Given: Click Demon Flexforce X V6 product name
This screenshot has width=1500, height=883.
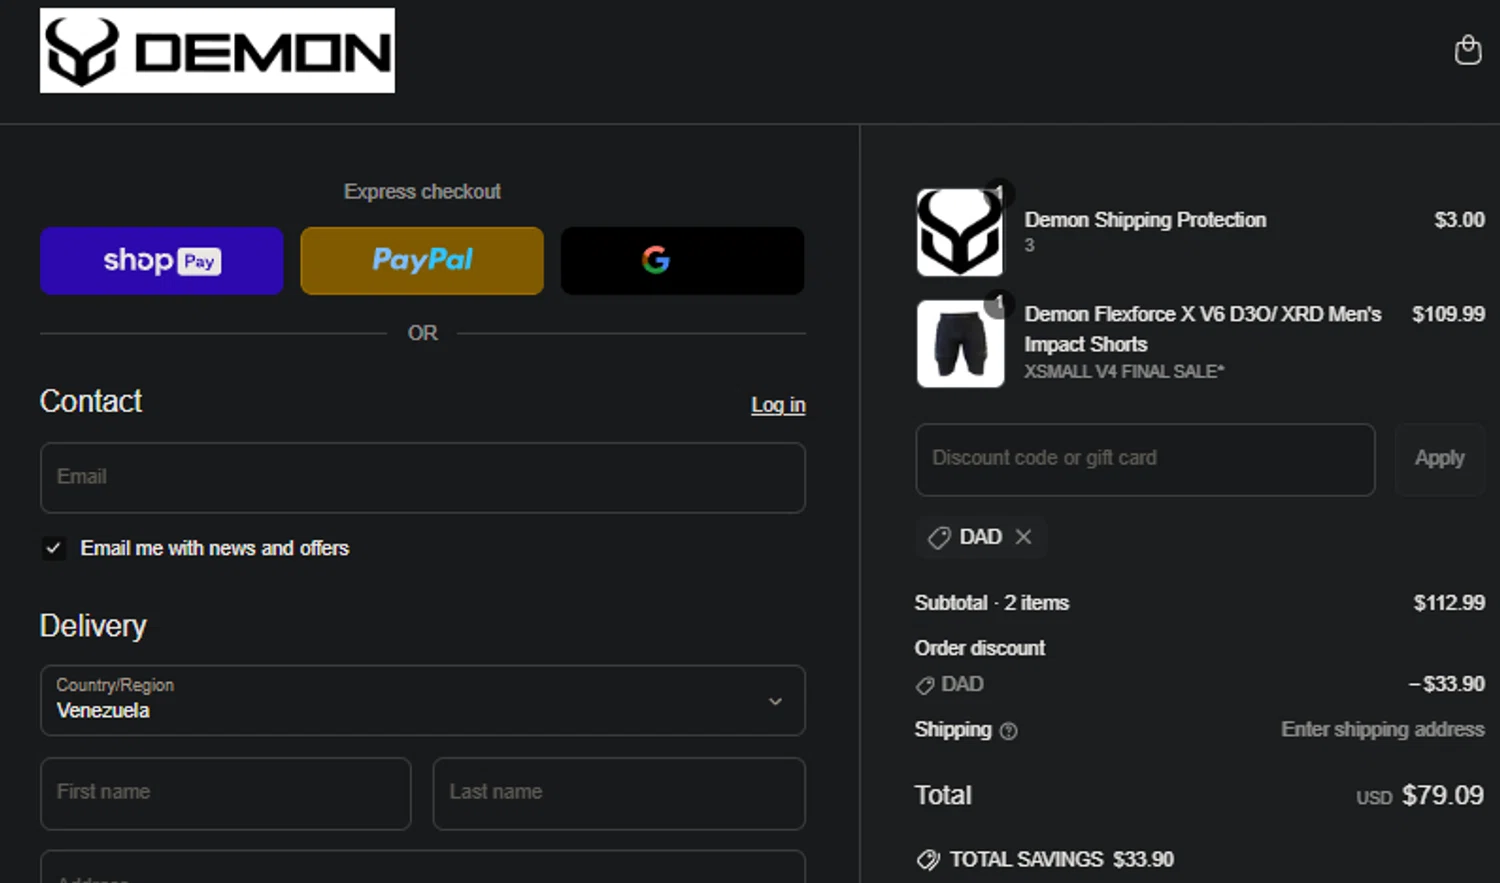Looking at the screenshot, I should pos(1202,329).
